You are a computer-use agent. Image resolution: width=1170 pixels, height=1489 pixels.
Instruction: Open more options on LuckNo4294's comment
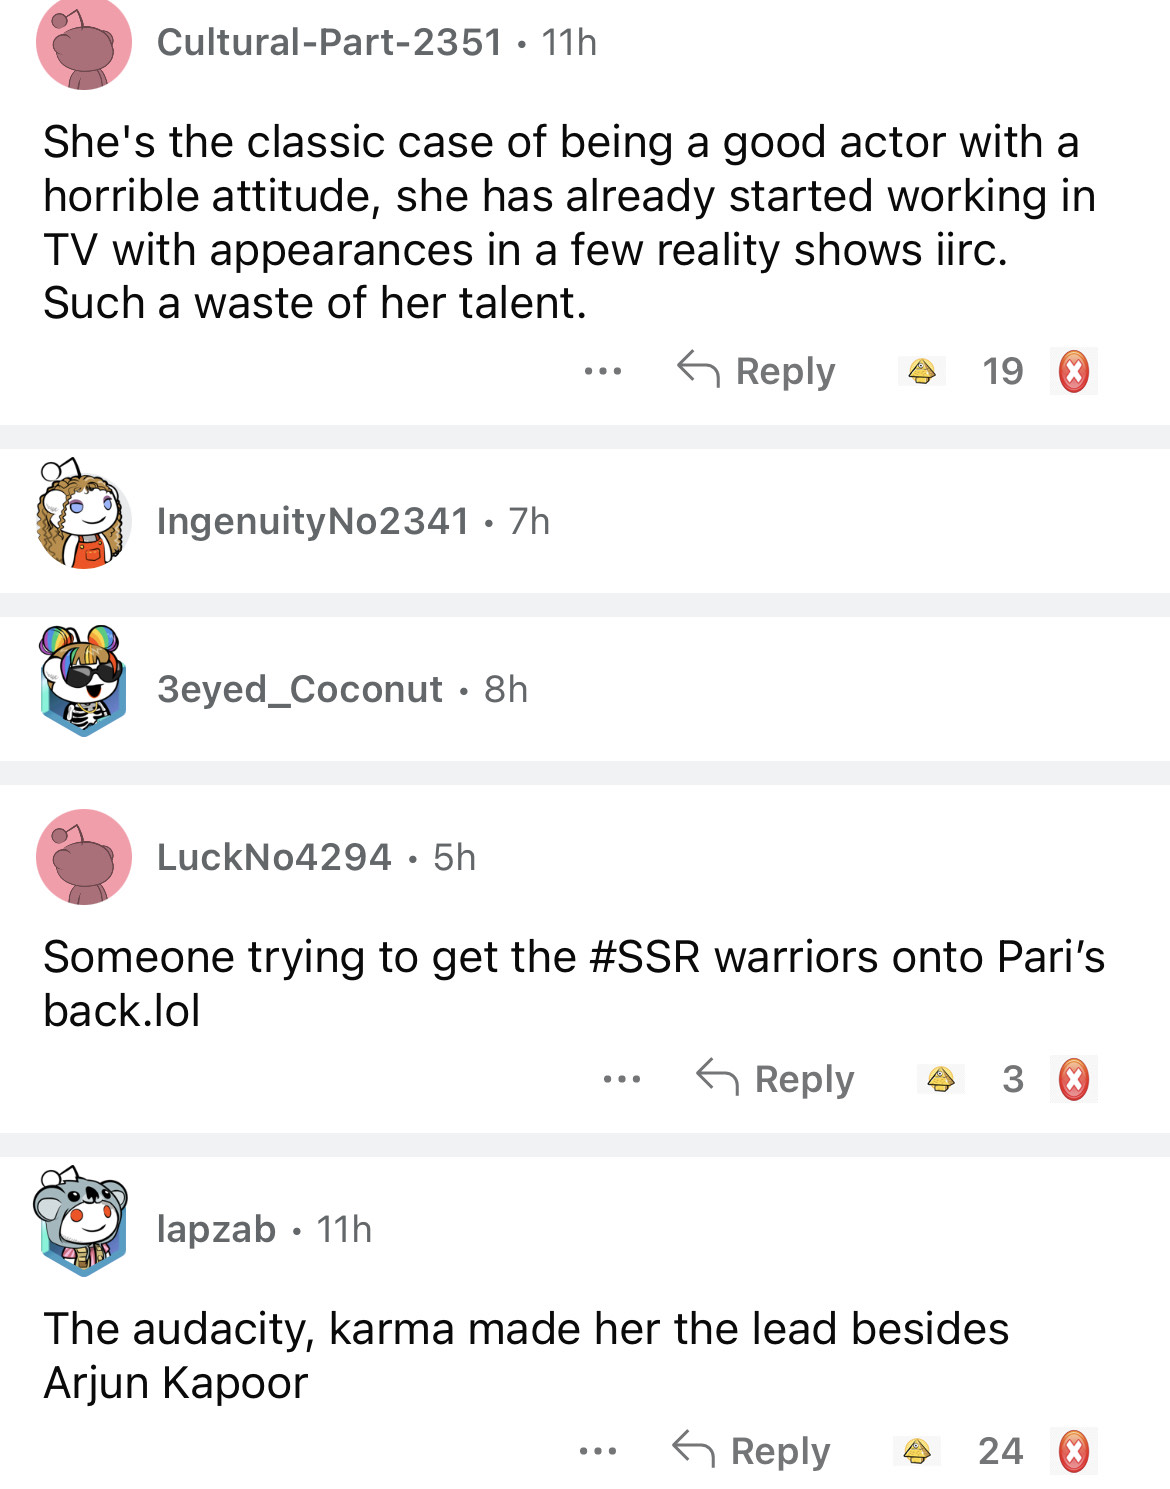pos(622,1080)
